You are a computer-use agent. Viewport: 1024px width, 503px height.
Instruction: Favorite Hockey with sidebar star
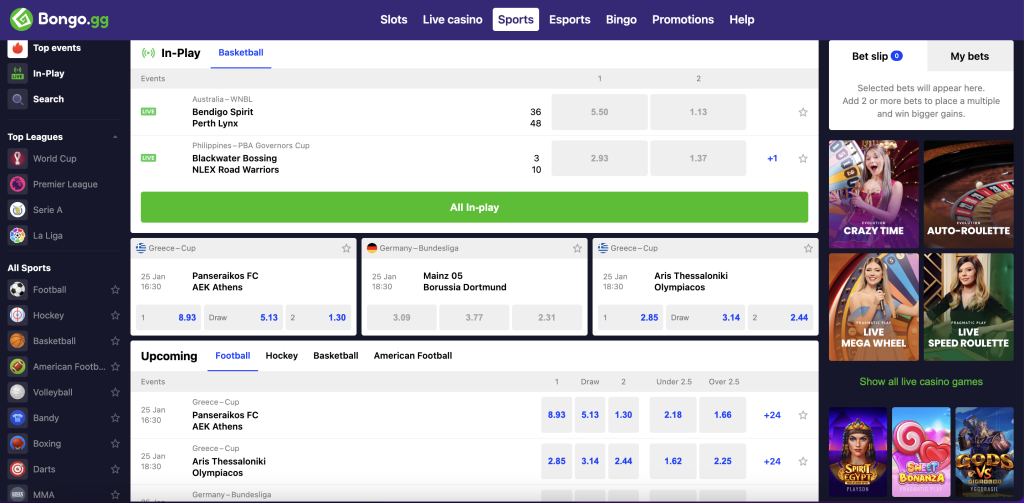116,315
